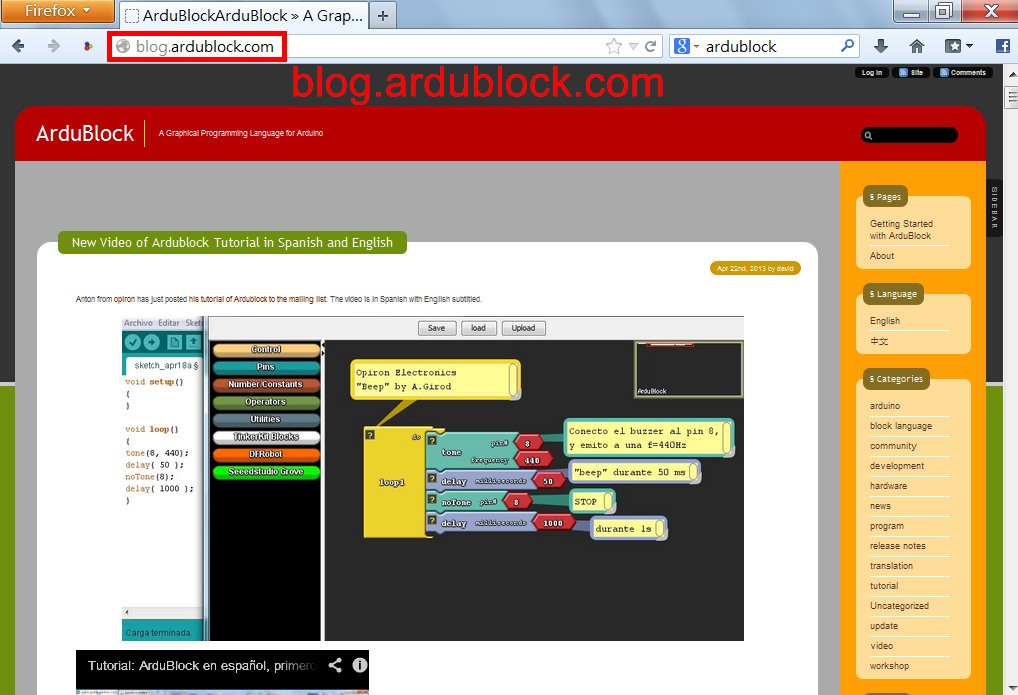1018x695 pixels.
Task: Open the Comments RSS feed button
Action: (963, 73)
